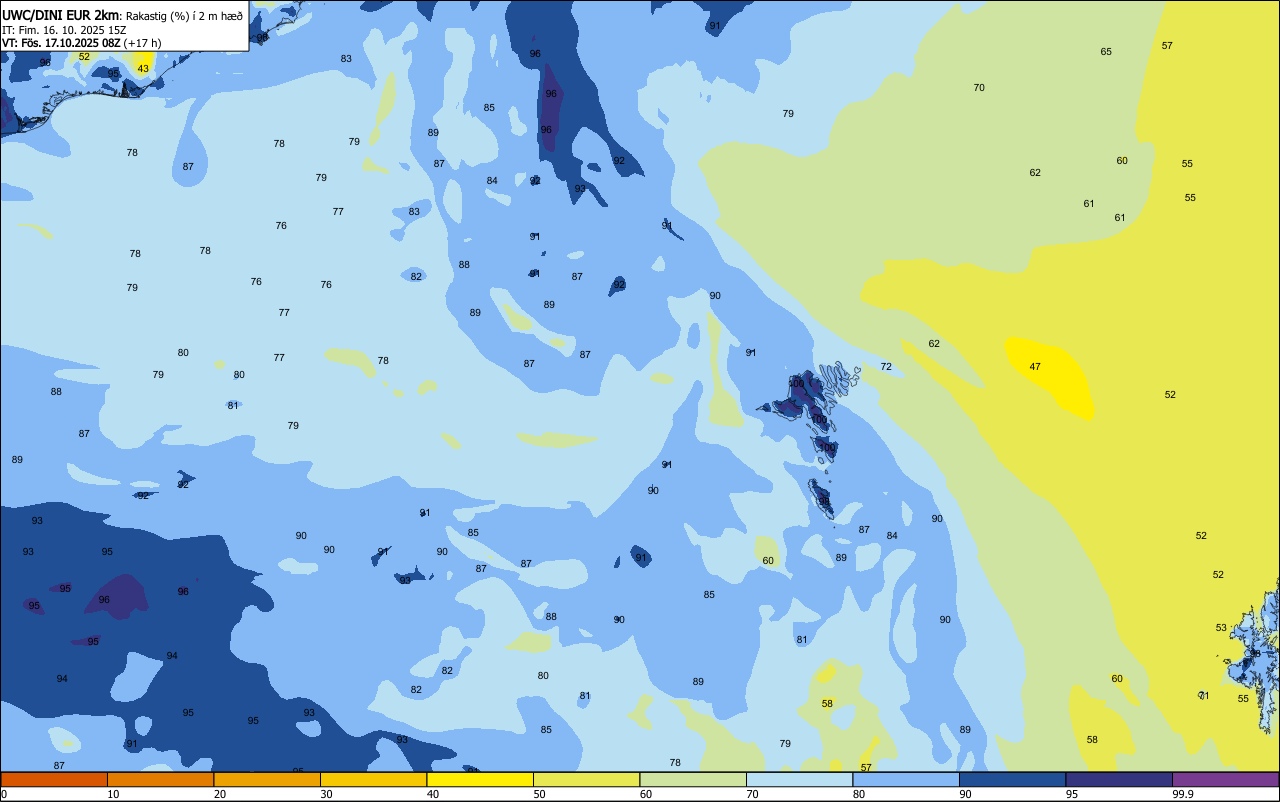Click the map value "71" near right edge
The height and width of the screenshot is (802, 1280).
coord(1204,696)
